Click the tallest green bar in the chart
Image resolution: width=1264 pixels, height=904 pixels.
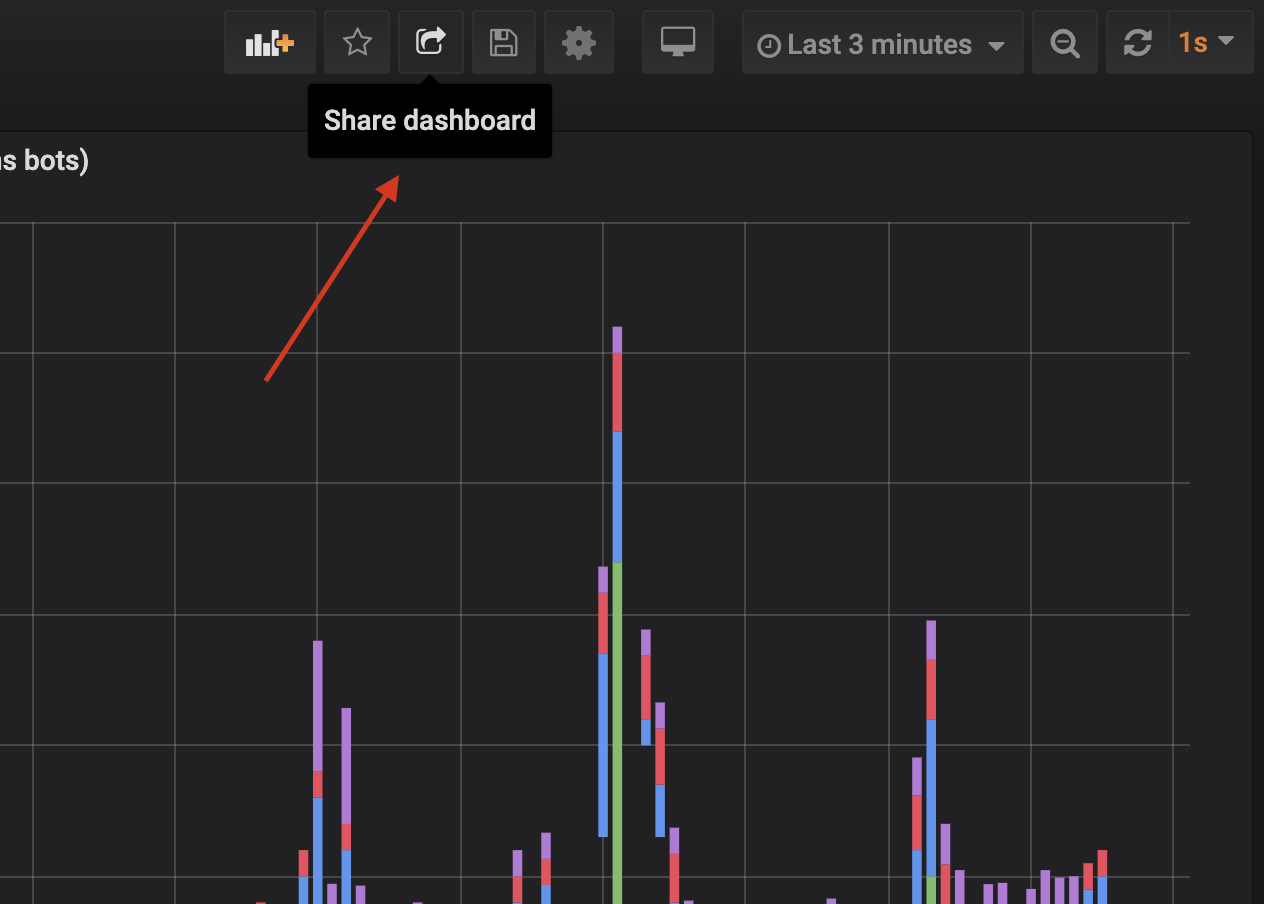(617, 733)
